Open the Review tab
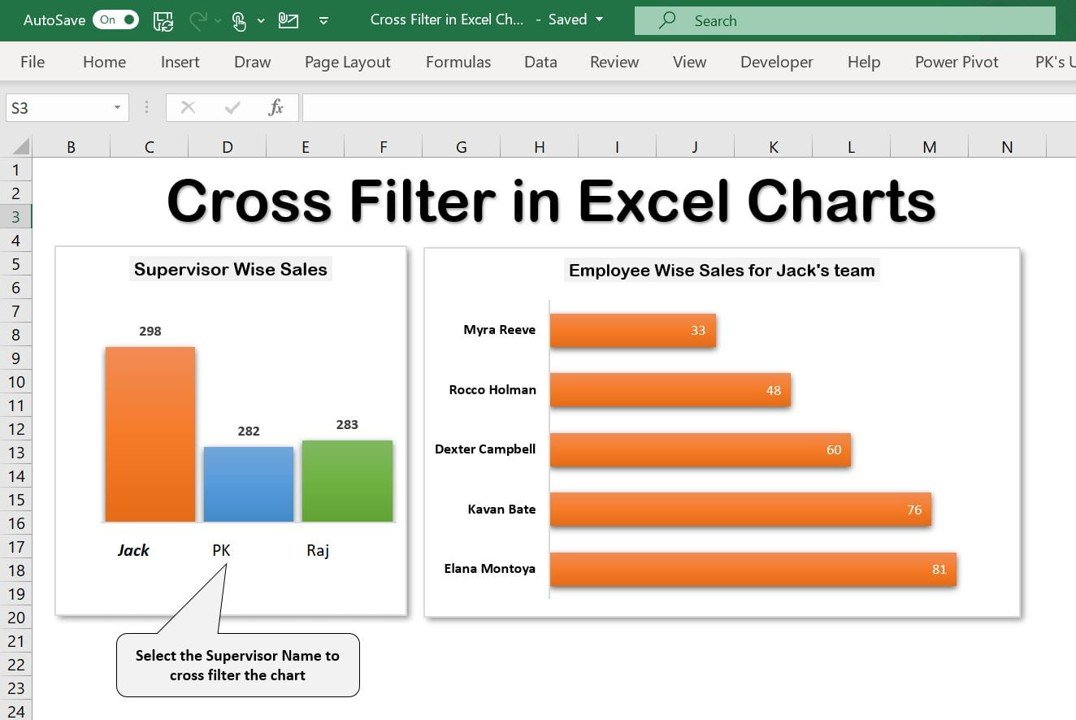The height and width of the screenshot is (720, 1076). pyautogui.click(x=614, y=62)
